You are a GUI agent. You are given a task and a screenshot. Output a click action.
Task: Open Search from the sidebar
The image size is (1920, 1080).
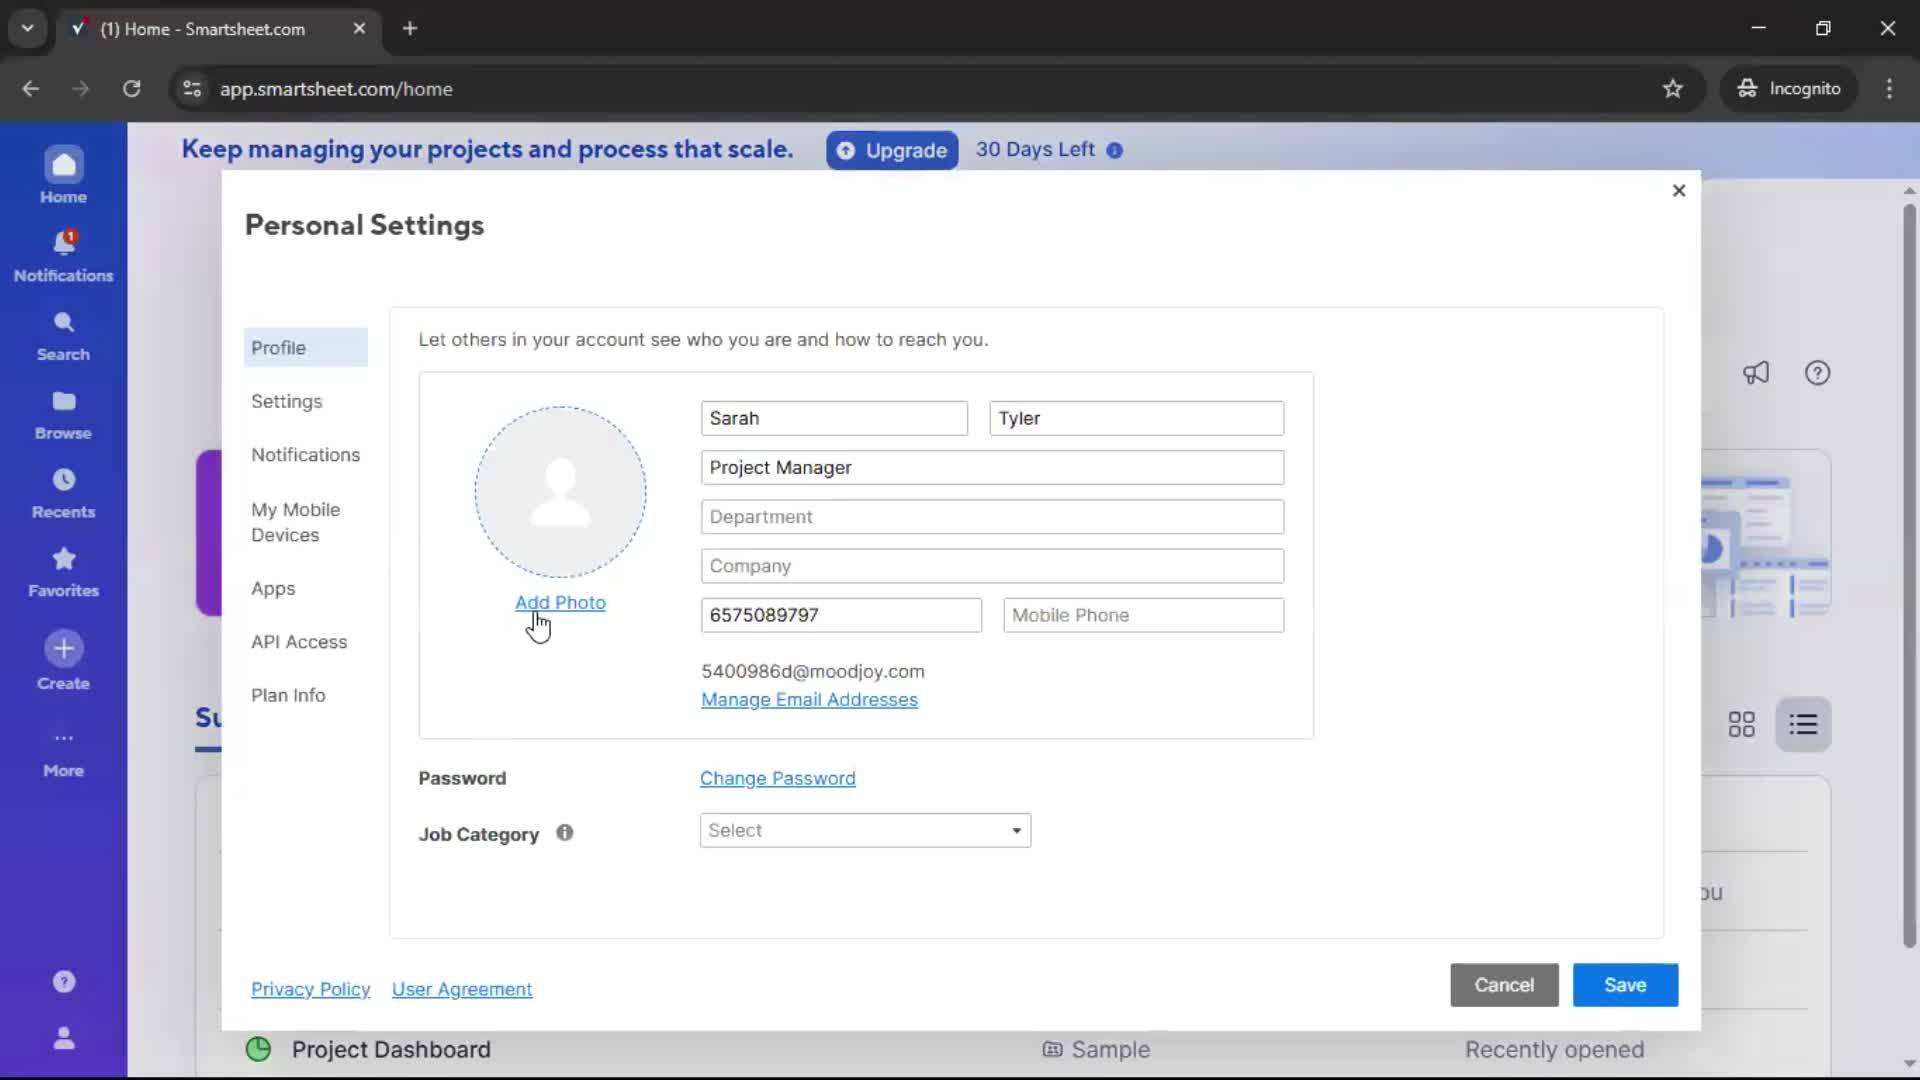pos(63,333)
